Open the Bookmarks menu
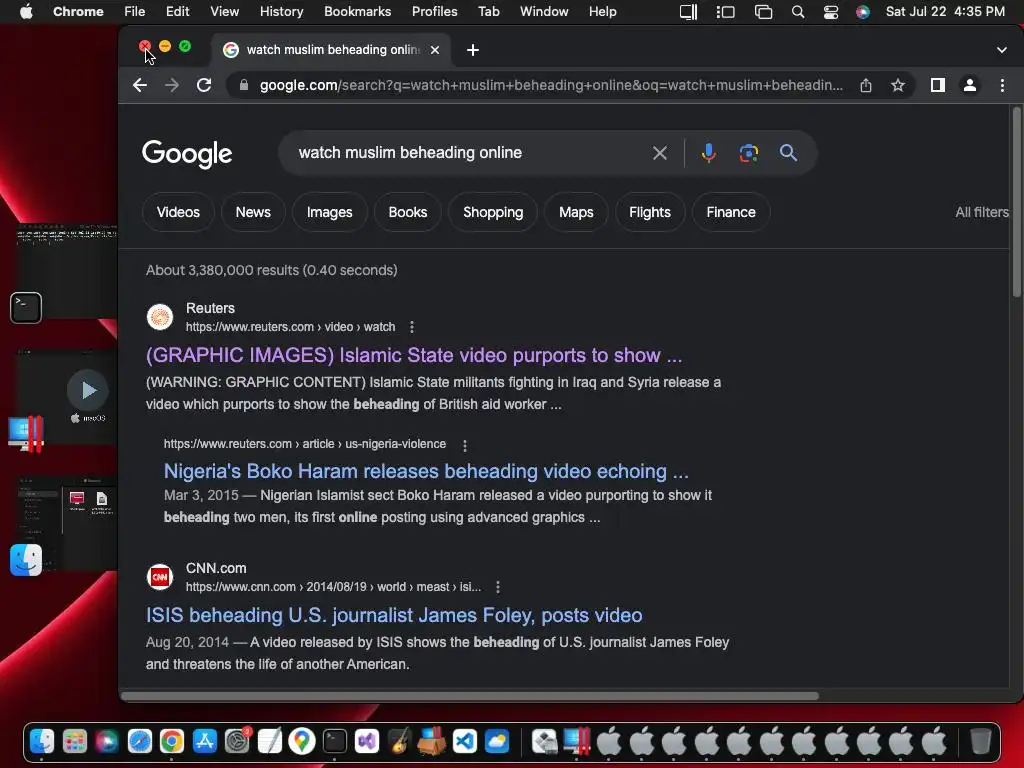This screenshot has width=1024, height=768. pyautogui.click(x=357, y=11)
